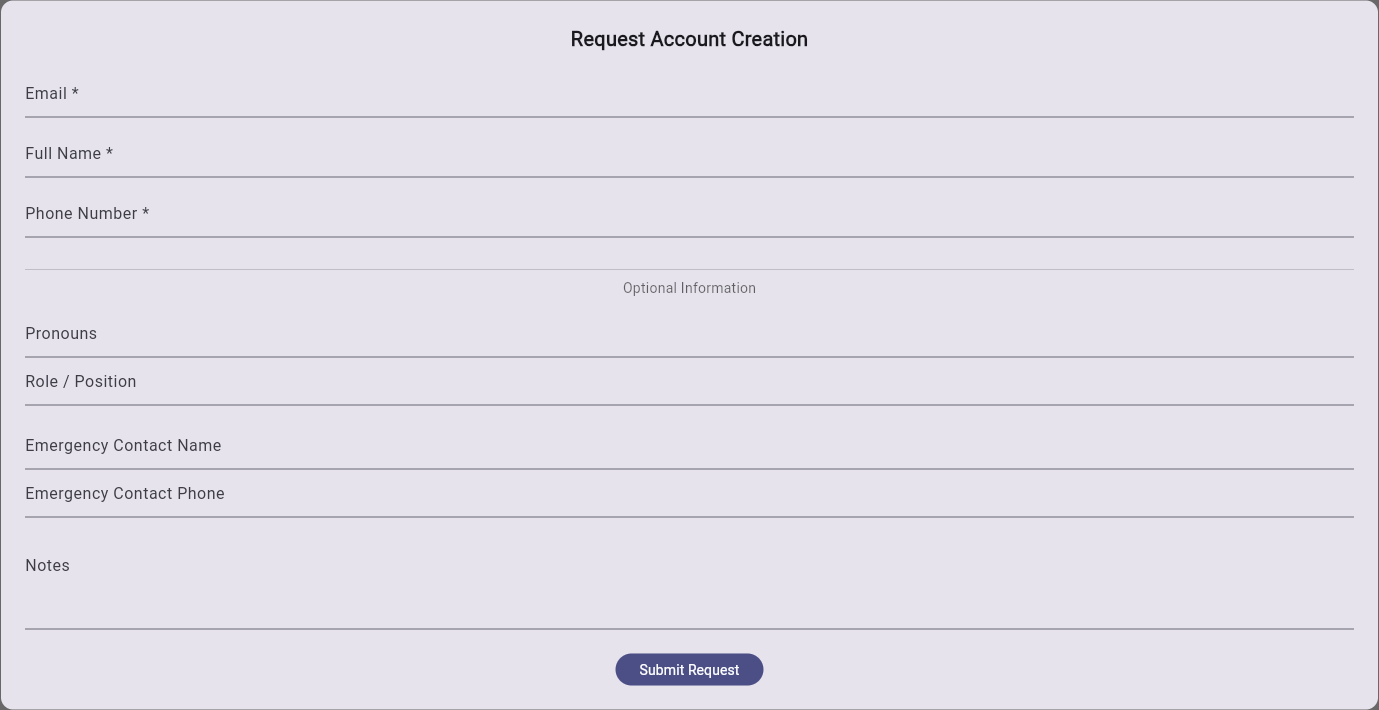
Task: Select the Phone Number label
Action: [87, 213]
